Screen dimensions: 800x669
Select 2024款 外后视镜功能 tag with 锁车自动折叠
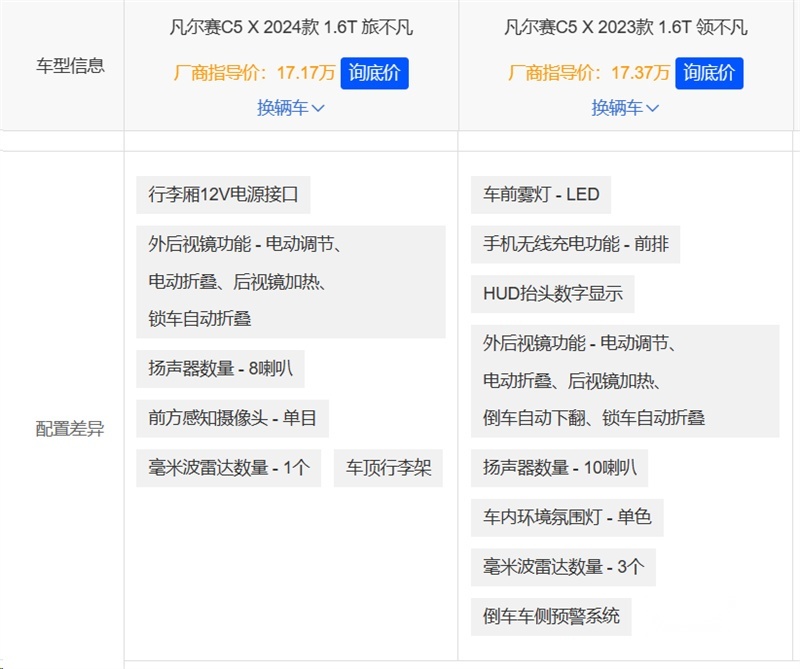pos(291,282)
